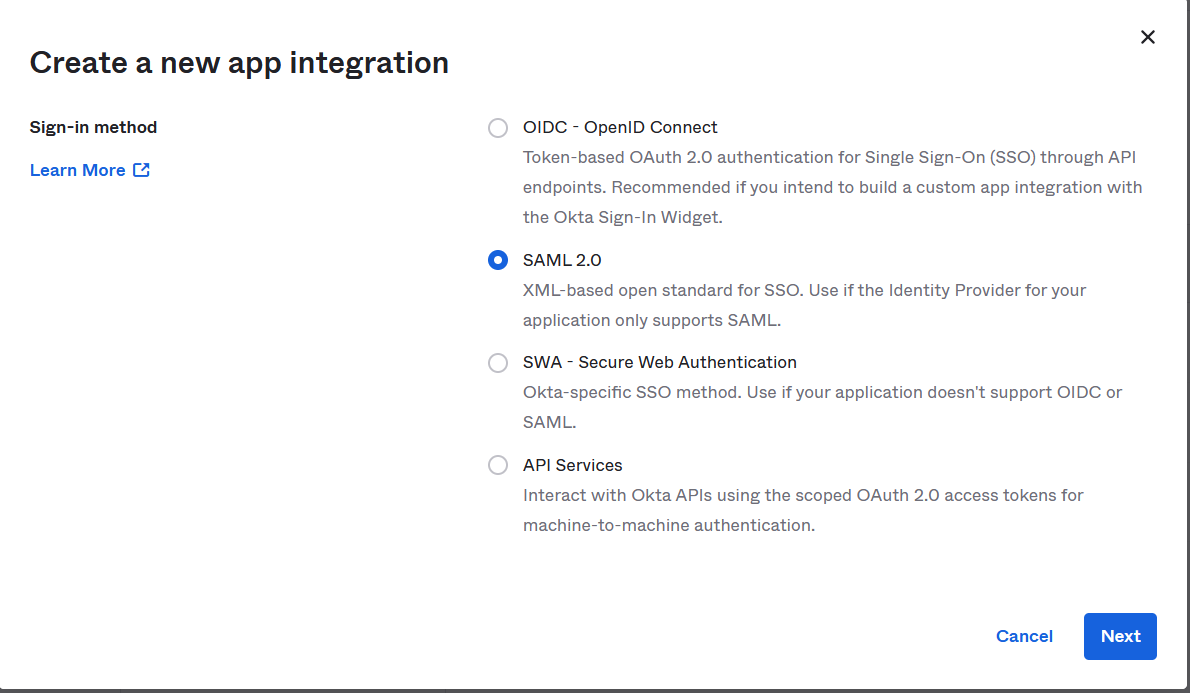The image size is (1190, 693).
Task: Click the 'Create a new app integration' heading
Action: coord(239,63)
